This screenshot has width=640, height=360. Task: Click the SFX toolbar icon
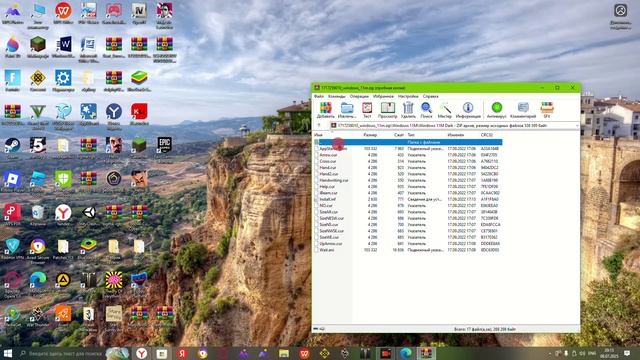(x=547, y=110)
